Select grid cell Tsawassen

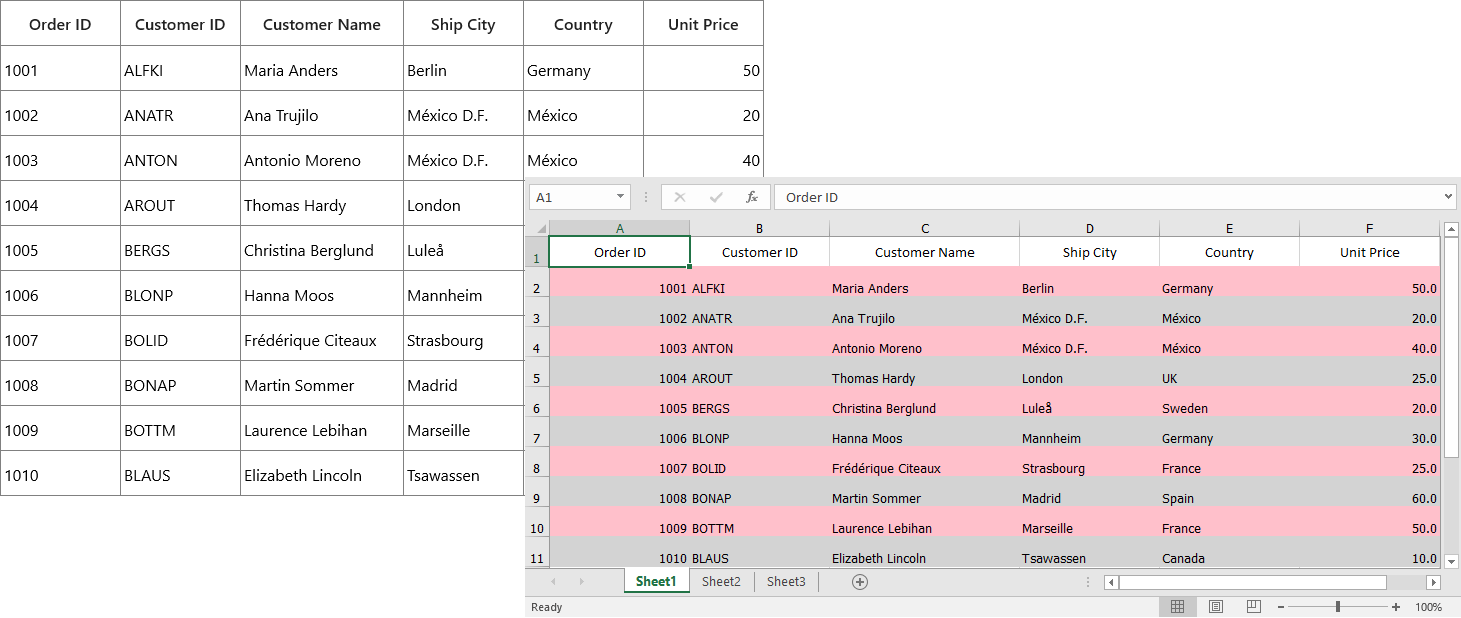click(x=463, y=475)
